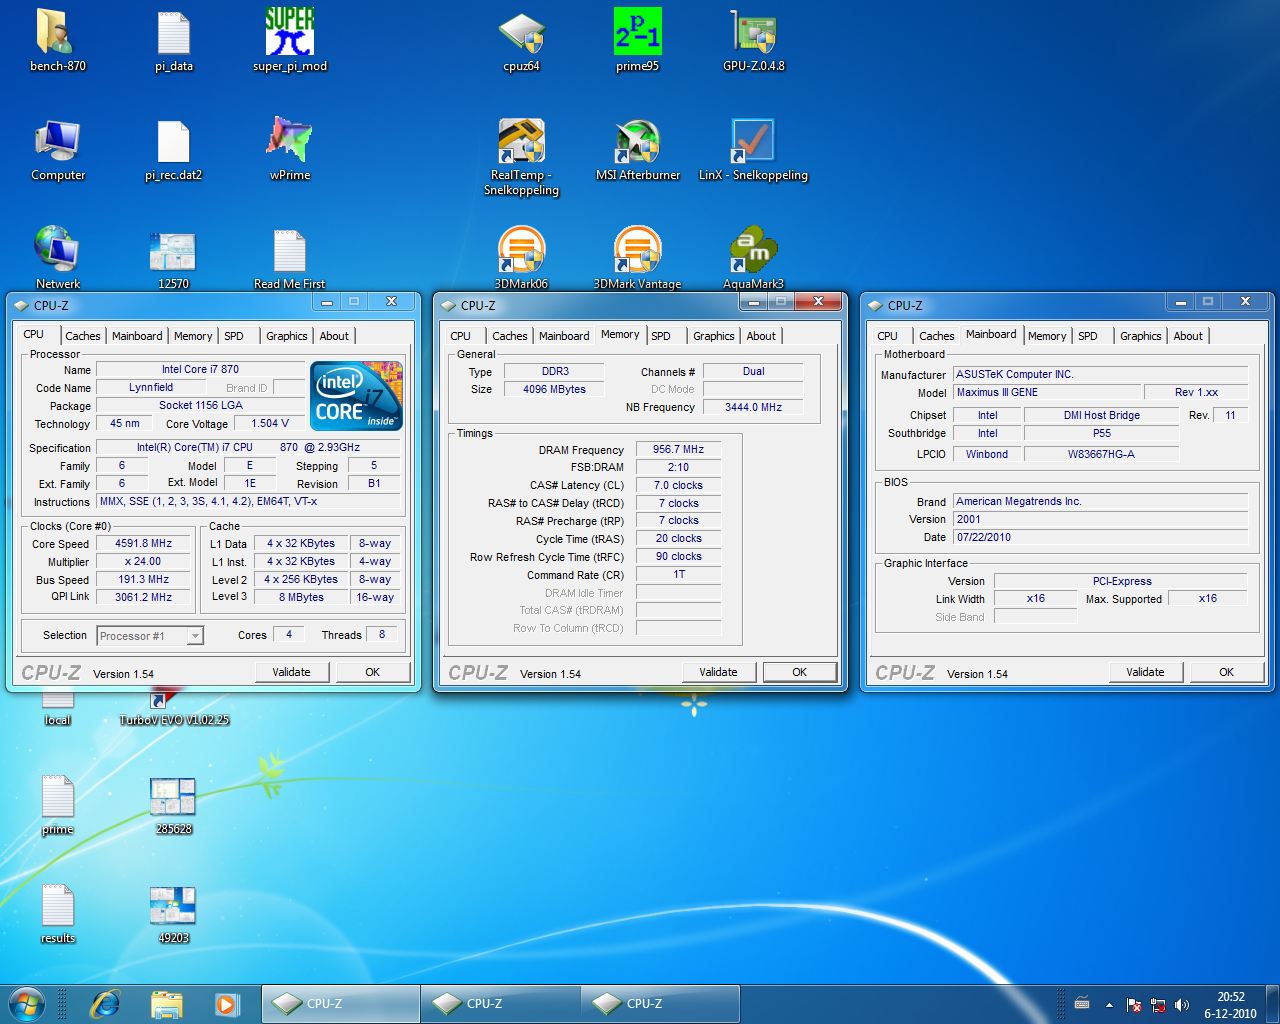Show hidden system tray icons arrow
This screenshot has width=1280, height=1024.
point(1109,1005)
